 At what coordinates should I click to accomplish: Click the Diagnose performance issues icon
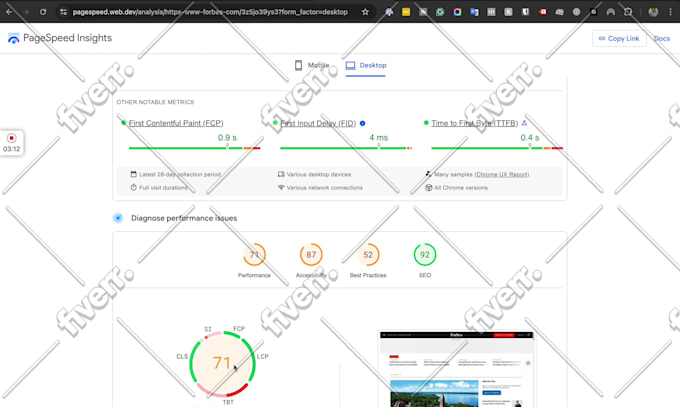pos(118,218)
